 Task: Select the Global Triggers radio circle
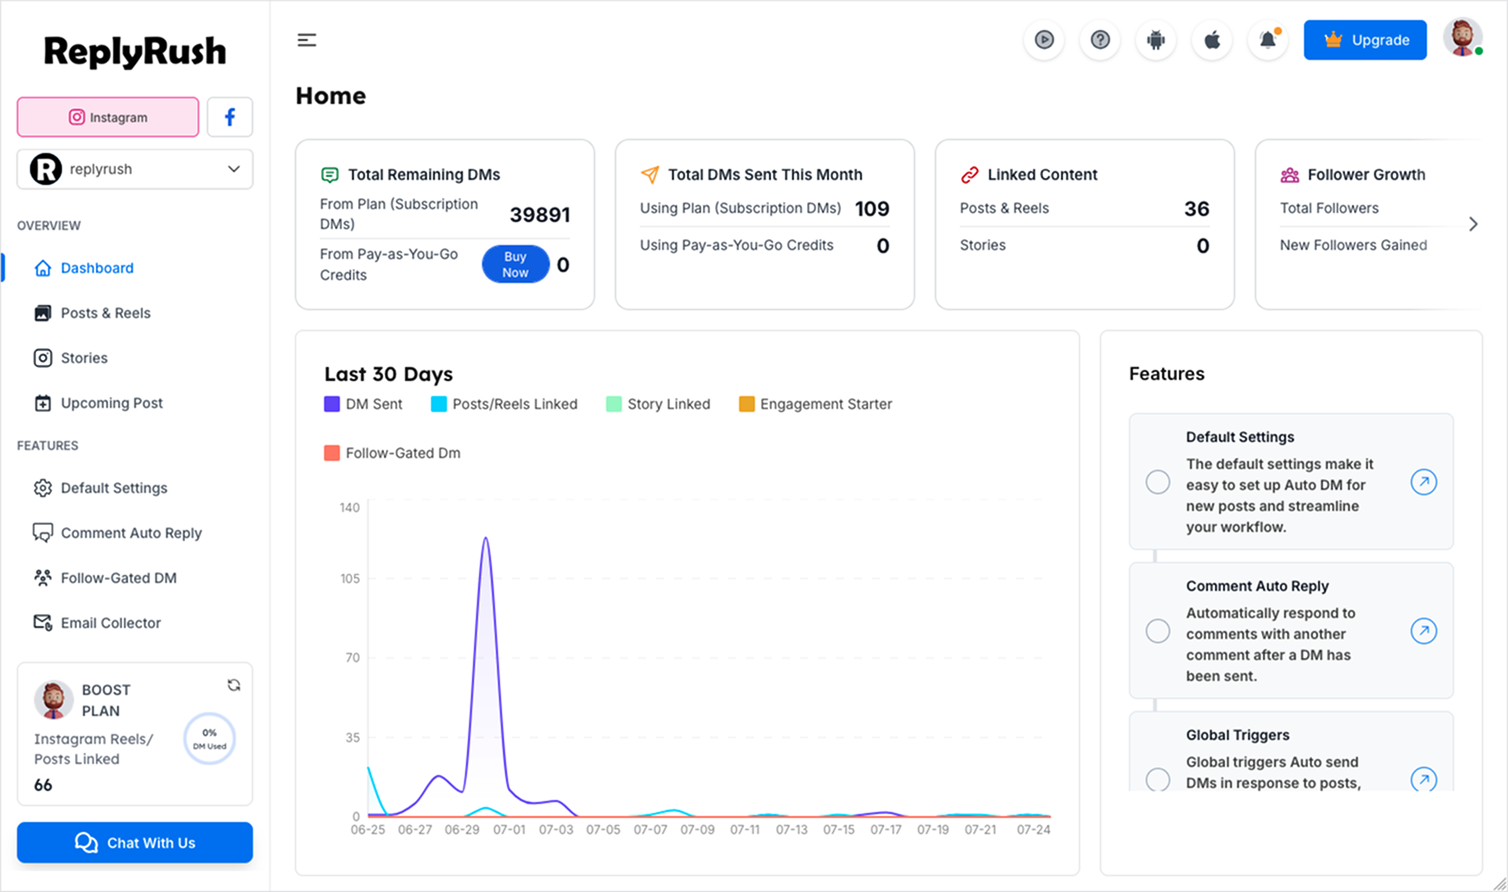(1158, 779)
